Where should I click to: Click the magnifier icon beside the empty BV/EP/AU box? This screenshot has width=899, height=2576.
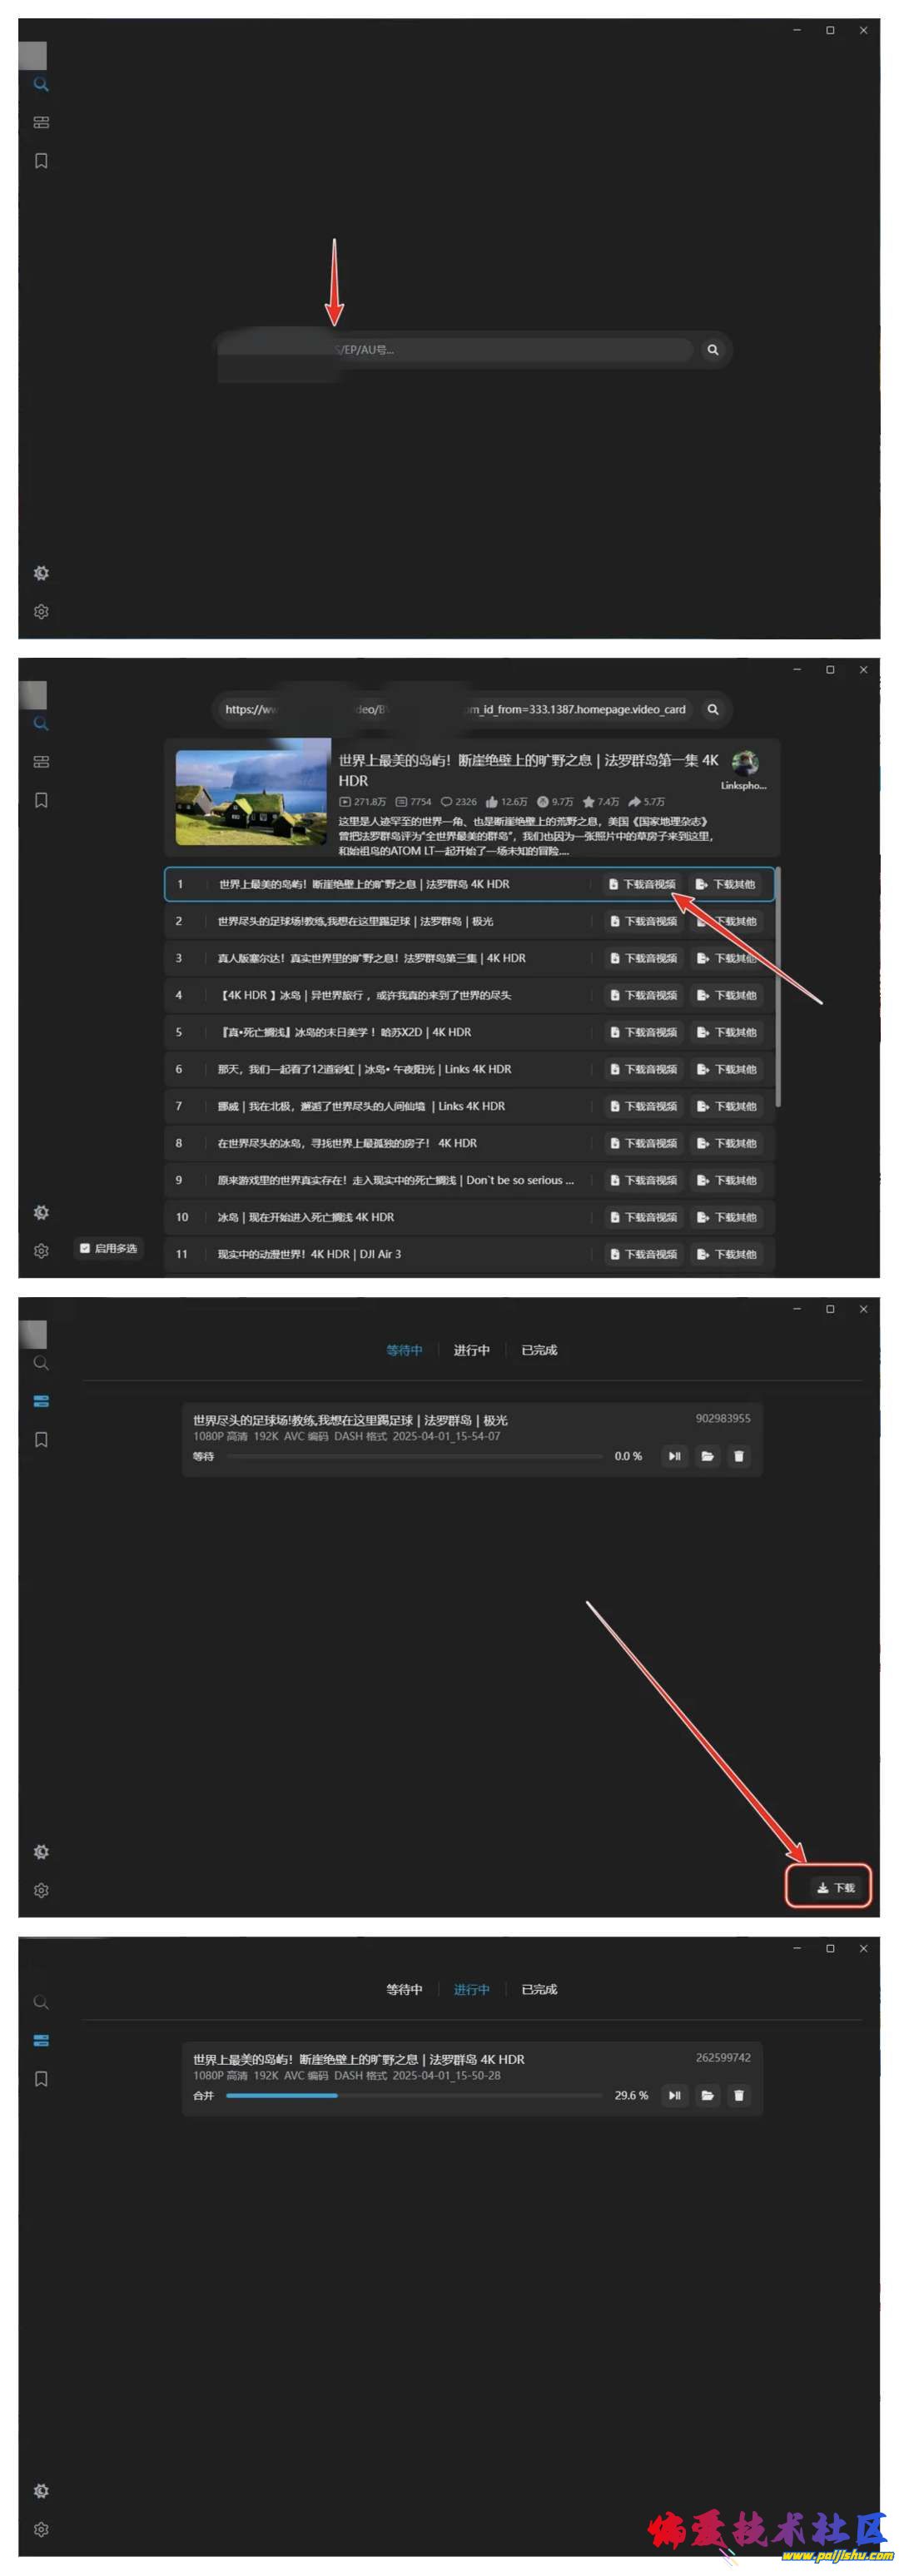coord(713,350)
